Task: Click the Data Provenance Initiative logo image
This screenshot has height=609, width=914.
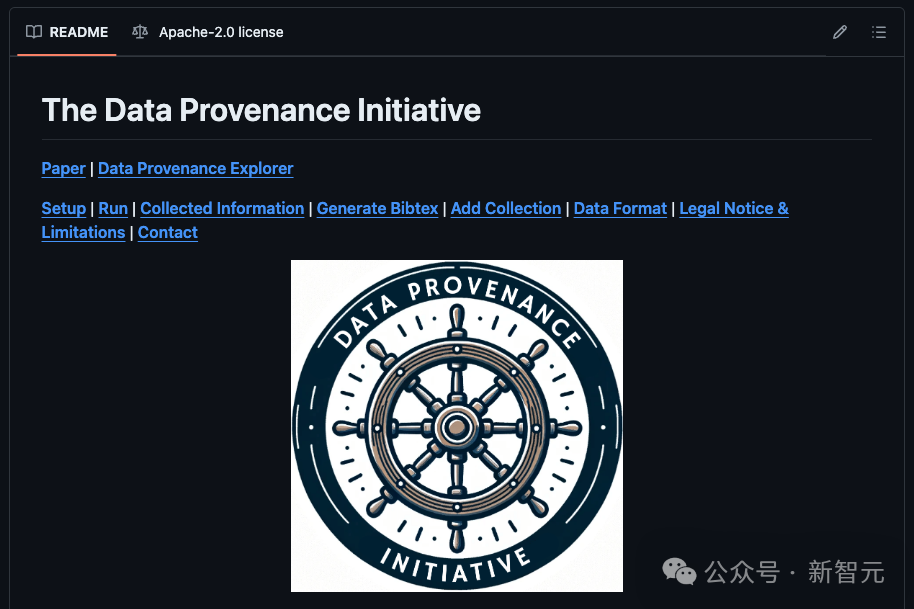Action: [x=457, y=426]
